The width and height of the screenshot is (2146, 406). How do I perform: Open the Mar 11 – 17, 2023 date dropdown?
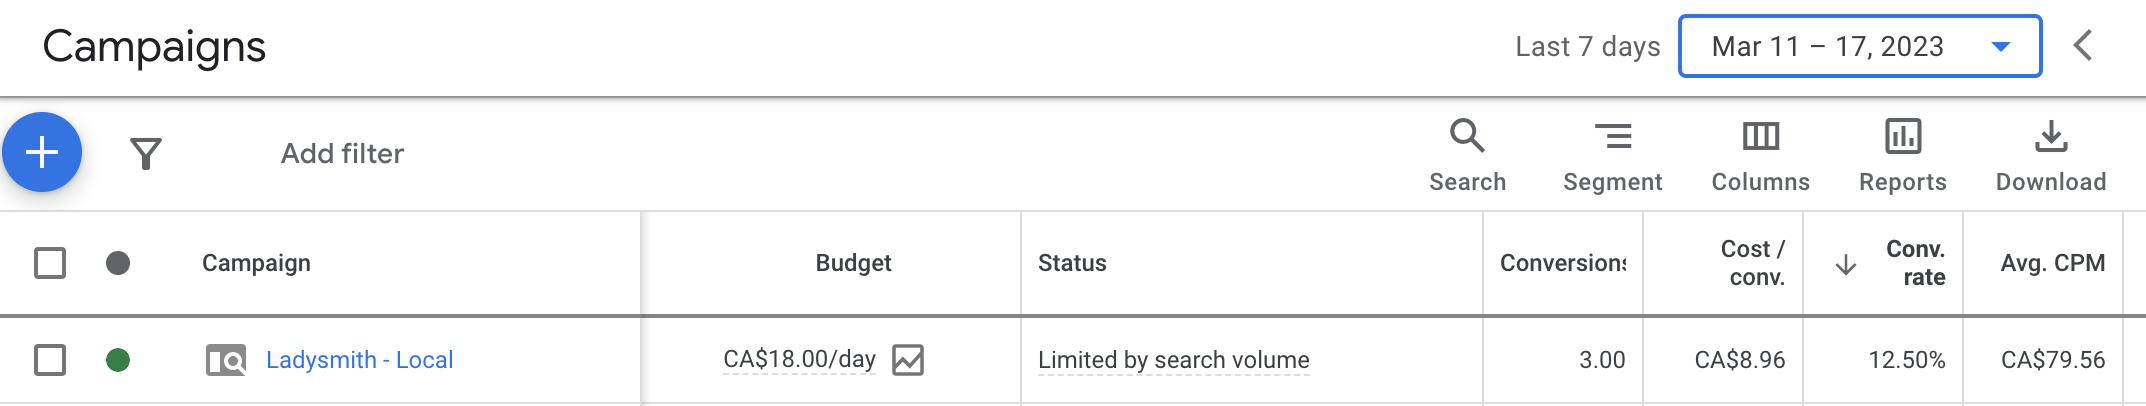pos(1860,46)
